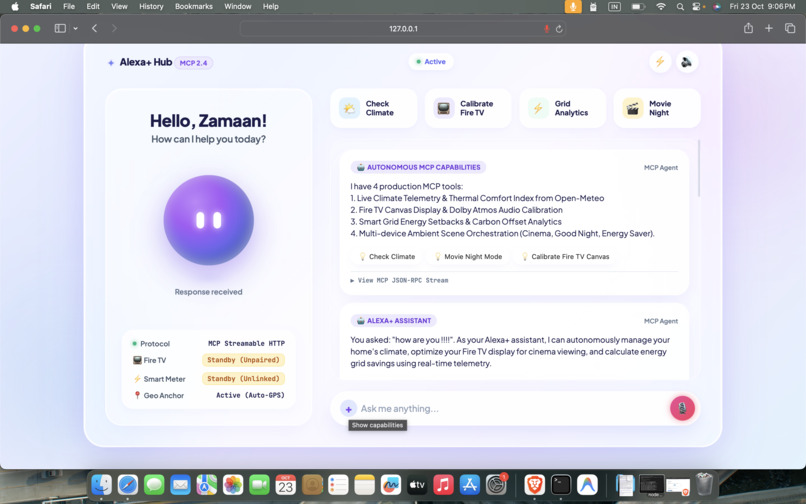The width and height of the screenshot is (806, 504).
Task: Open the Bookmarks menu
Action: (x=194, y=6)
